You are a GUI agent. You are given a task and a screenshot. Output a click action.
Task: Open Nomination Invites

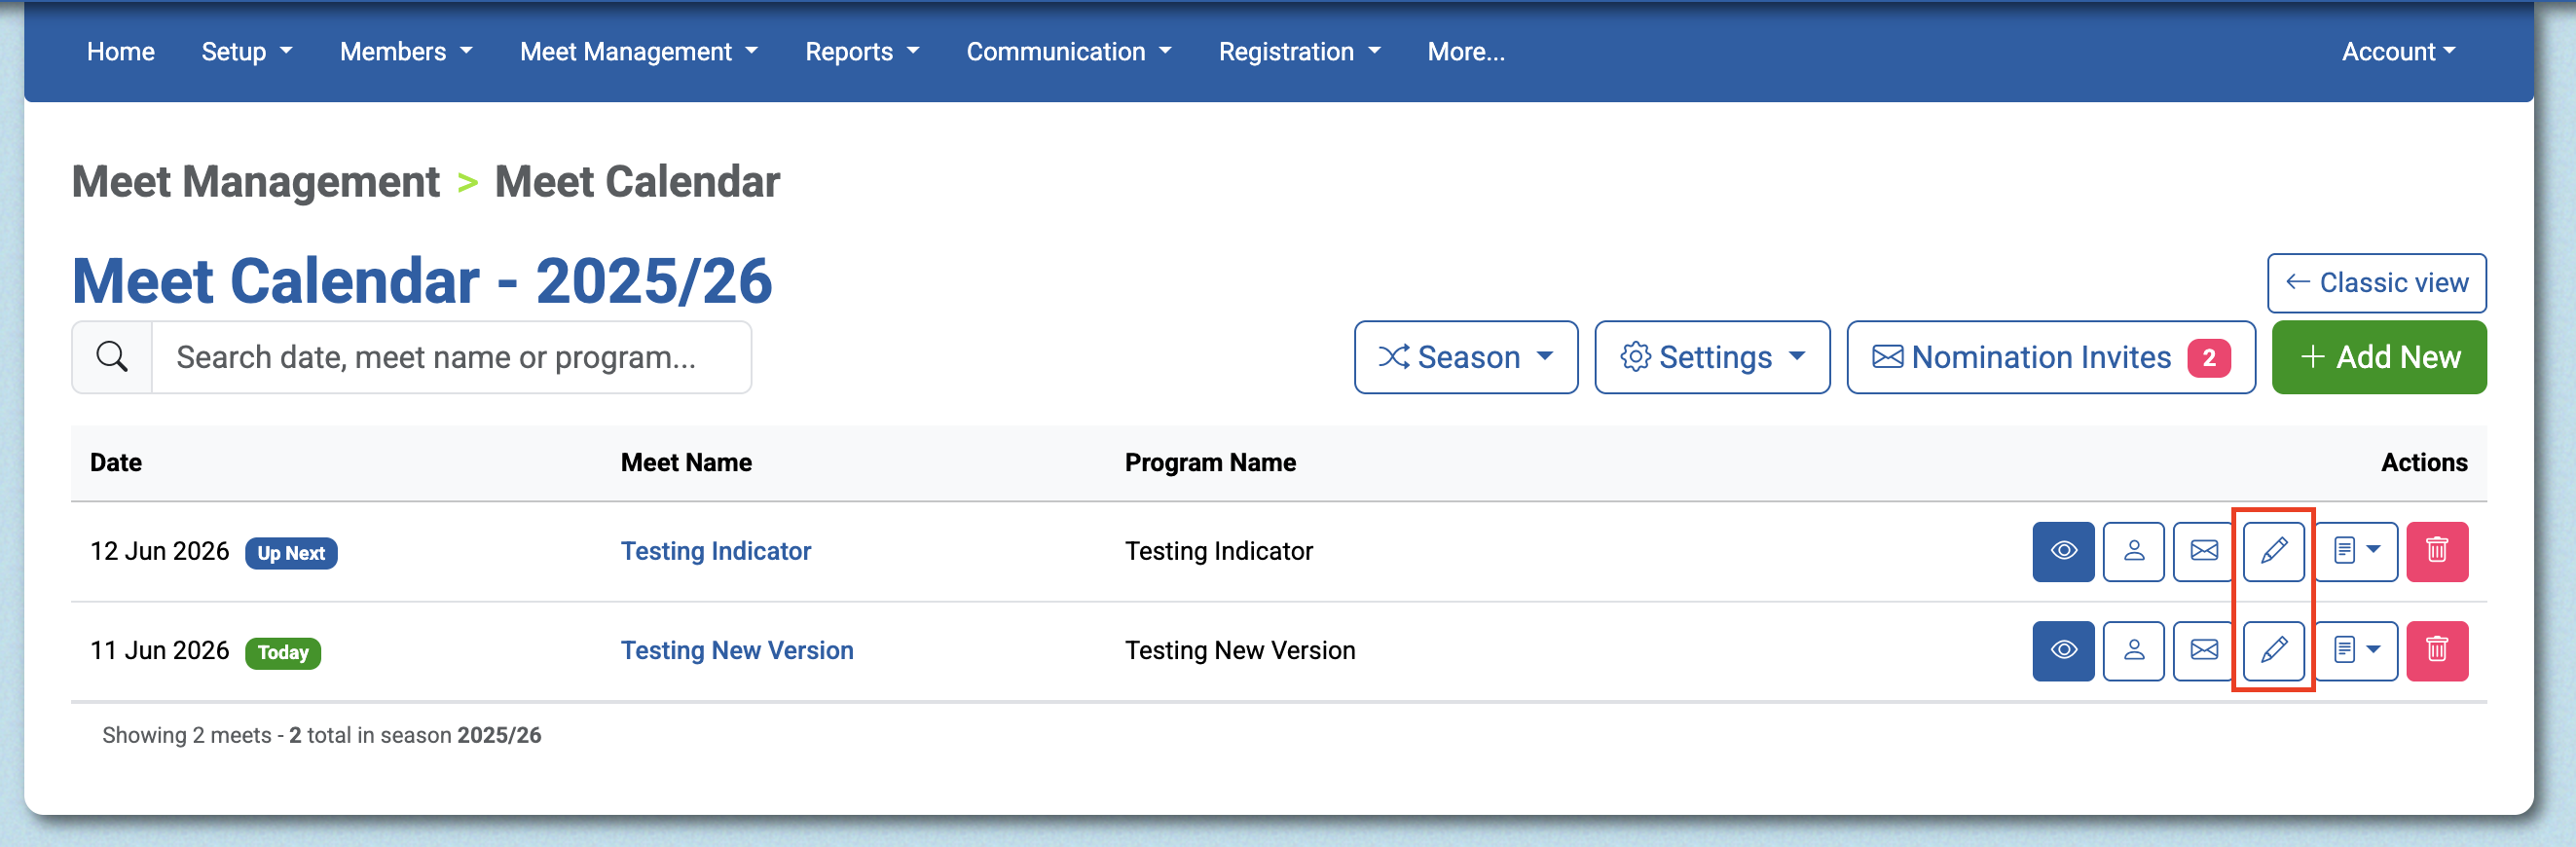point(2051,357)
